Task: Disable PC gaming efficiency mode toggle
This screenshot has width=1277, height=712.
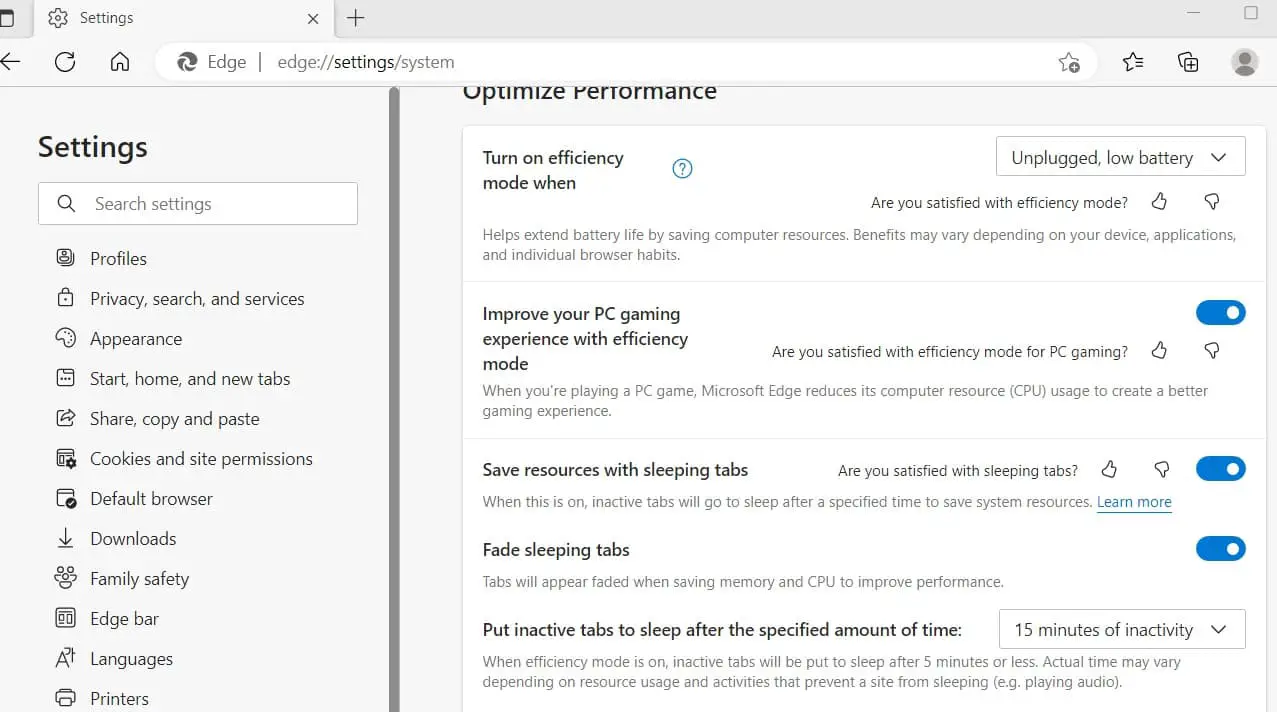Action: [x=1220, y=313]
